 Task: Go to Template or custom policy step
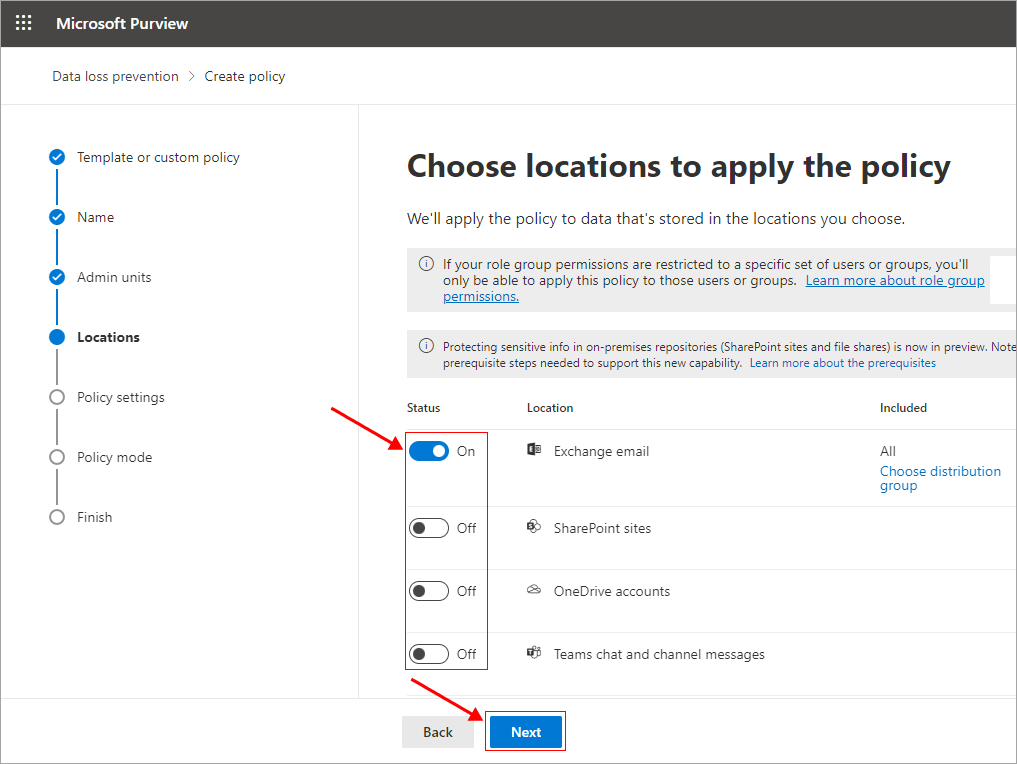[x=158, y=158]
